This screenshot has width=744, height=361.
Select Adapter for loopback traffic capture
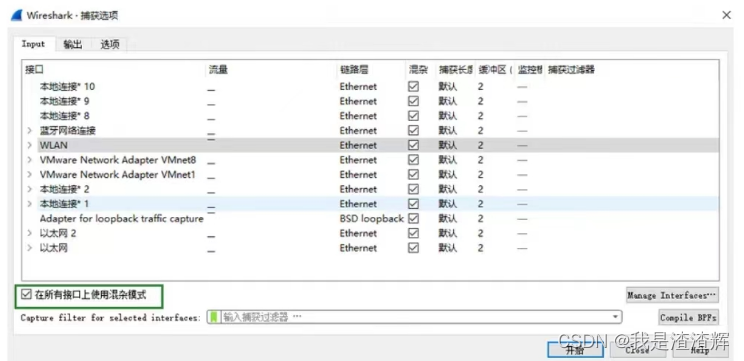(x=121, y=219)
